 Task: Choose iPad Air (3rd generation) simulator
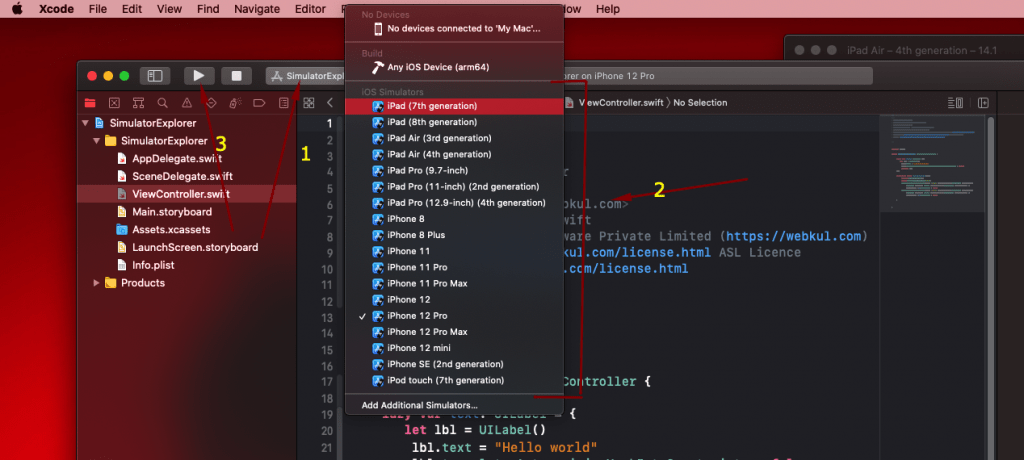click(454, 139)
